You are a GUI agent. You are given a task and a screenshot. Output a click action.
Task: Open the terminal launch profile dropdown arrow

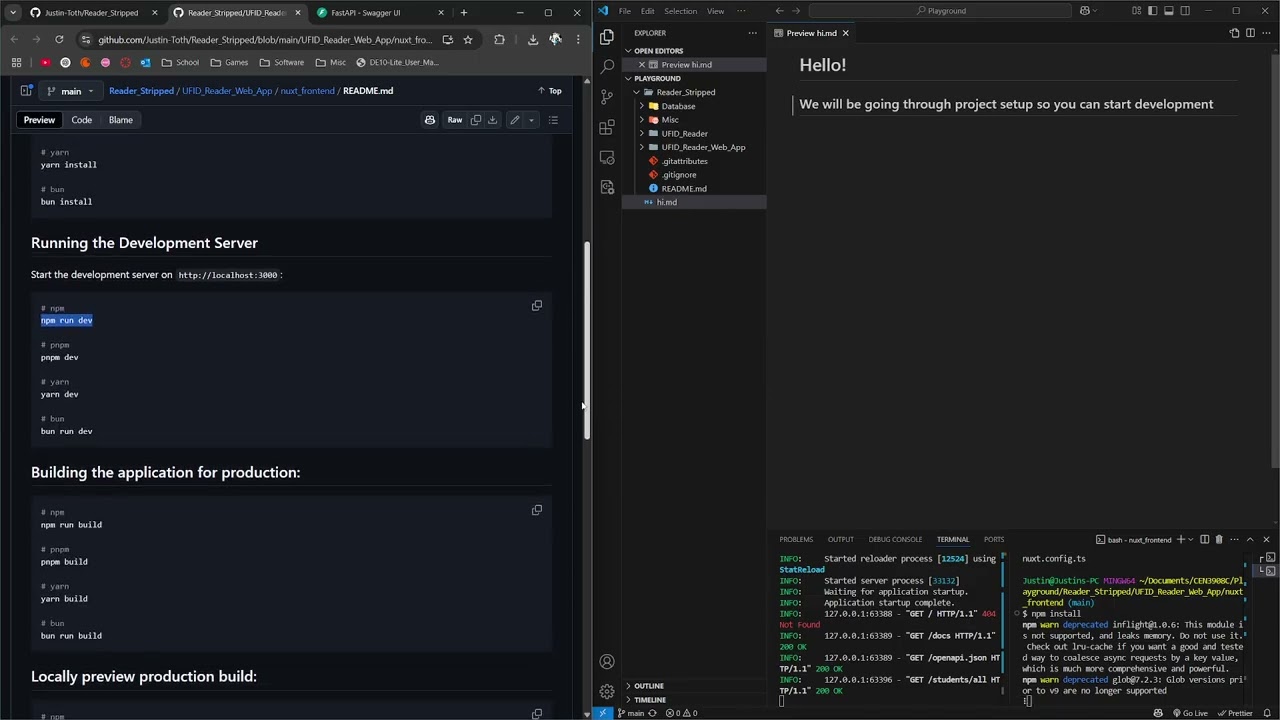pos(1192,540)
